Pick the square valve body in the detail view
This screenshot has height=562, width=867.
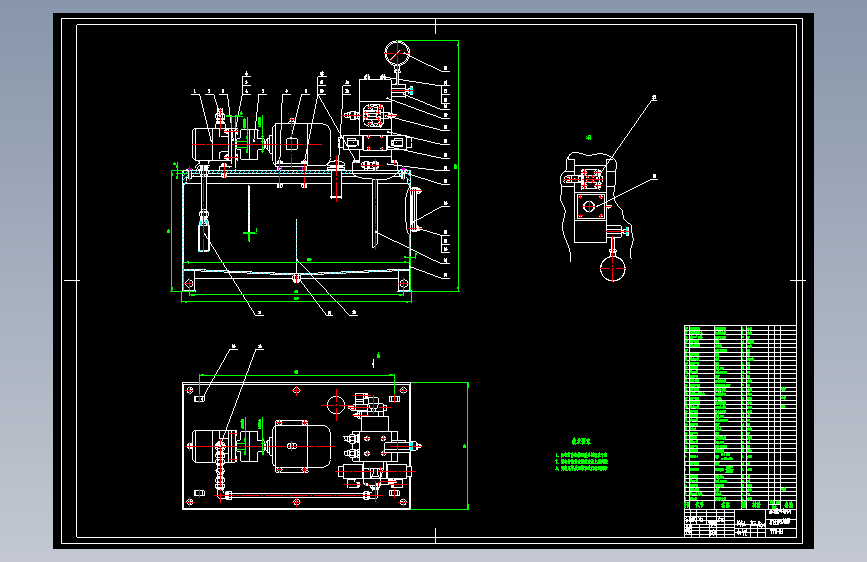tap(590, 206)
